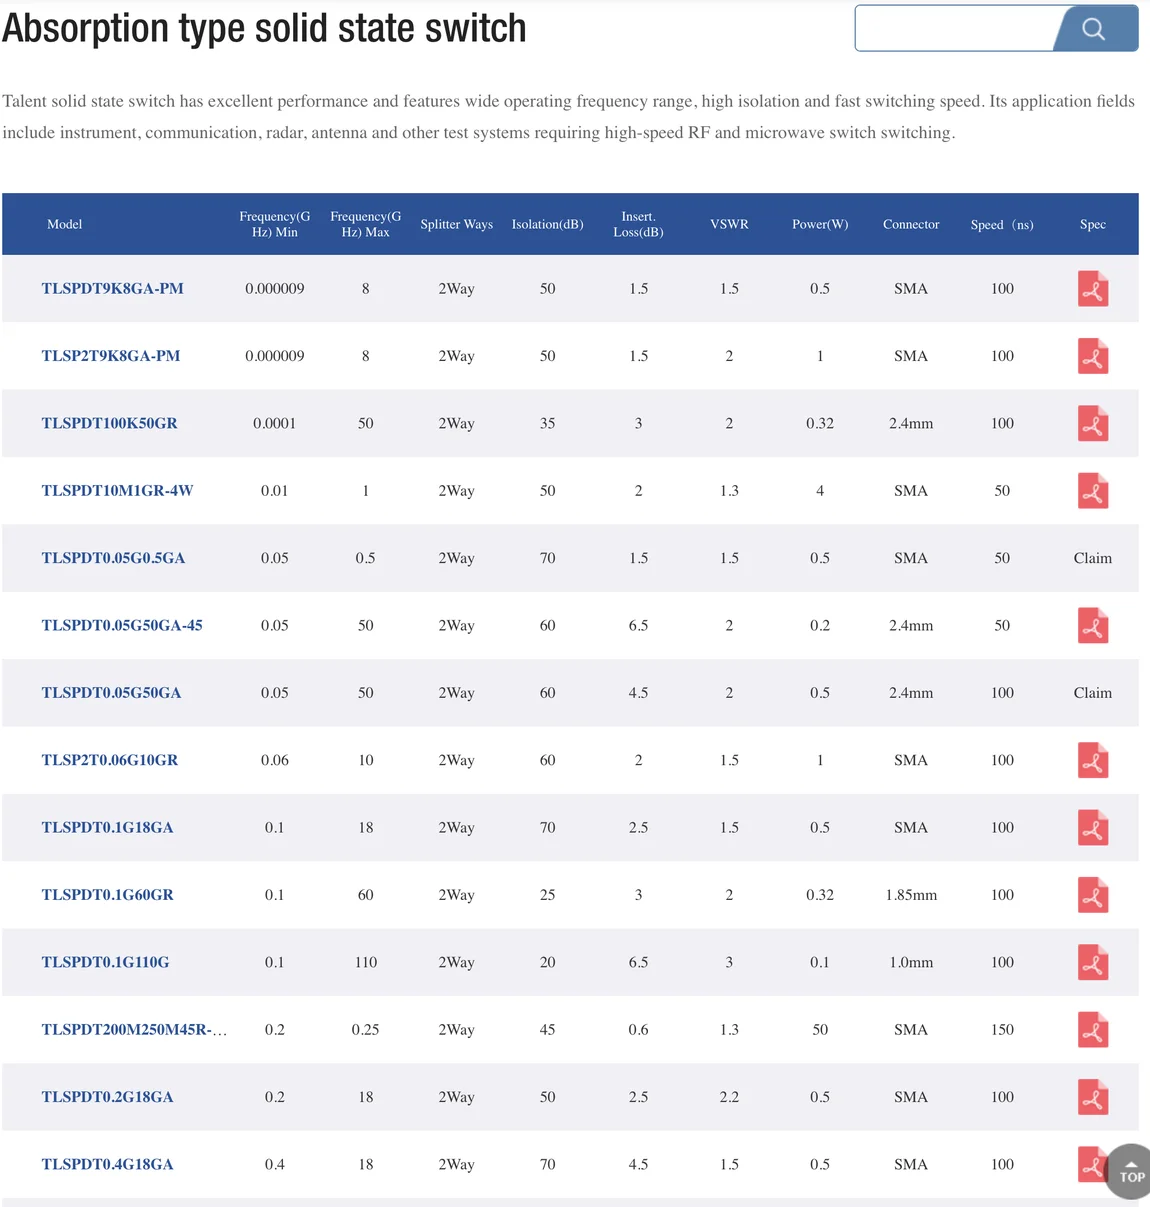Open the PDF spec for TLSPDT9K8GA-PM
Viewport: 1150px width, 1207px height.
1092,289
